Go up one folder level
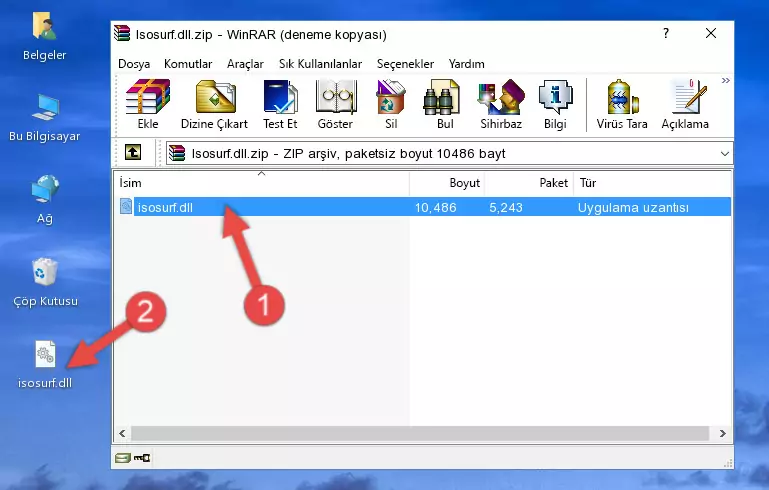769x490 pixels. [133, 153]
